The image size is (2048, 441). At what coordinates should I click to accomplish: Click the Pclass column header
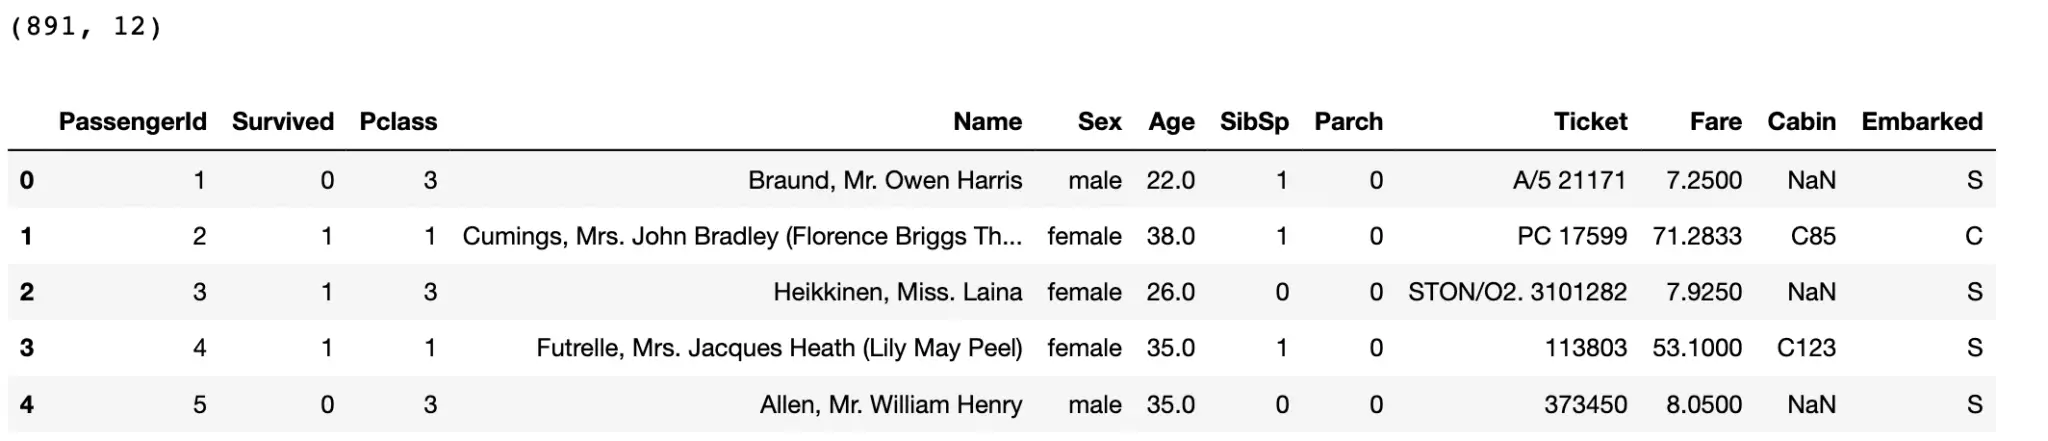click(398, 122)
